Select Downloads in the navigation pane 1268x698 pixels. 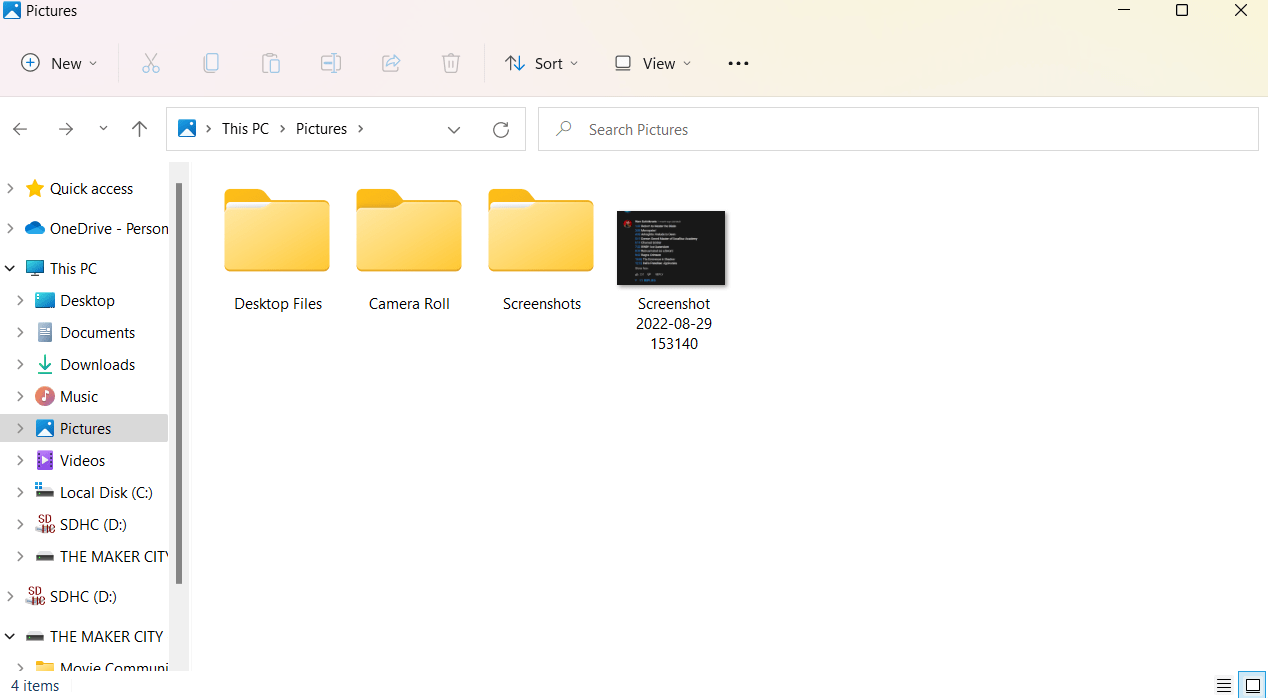(x=97, y=364)
